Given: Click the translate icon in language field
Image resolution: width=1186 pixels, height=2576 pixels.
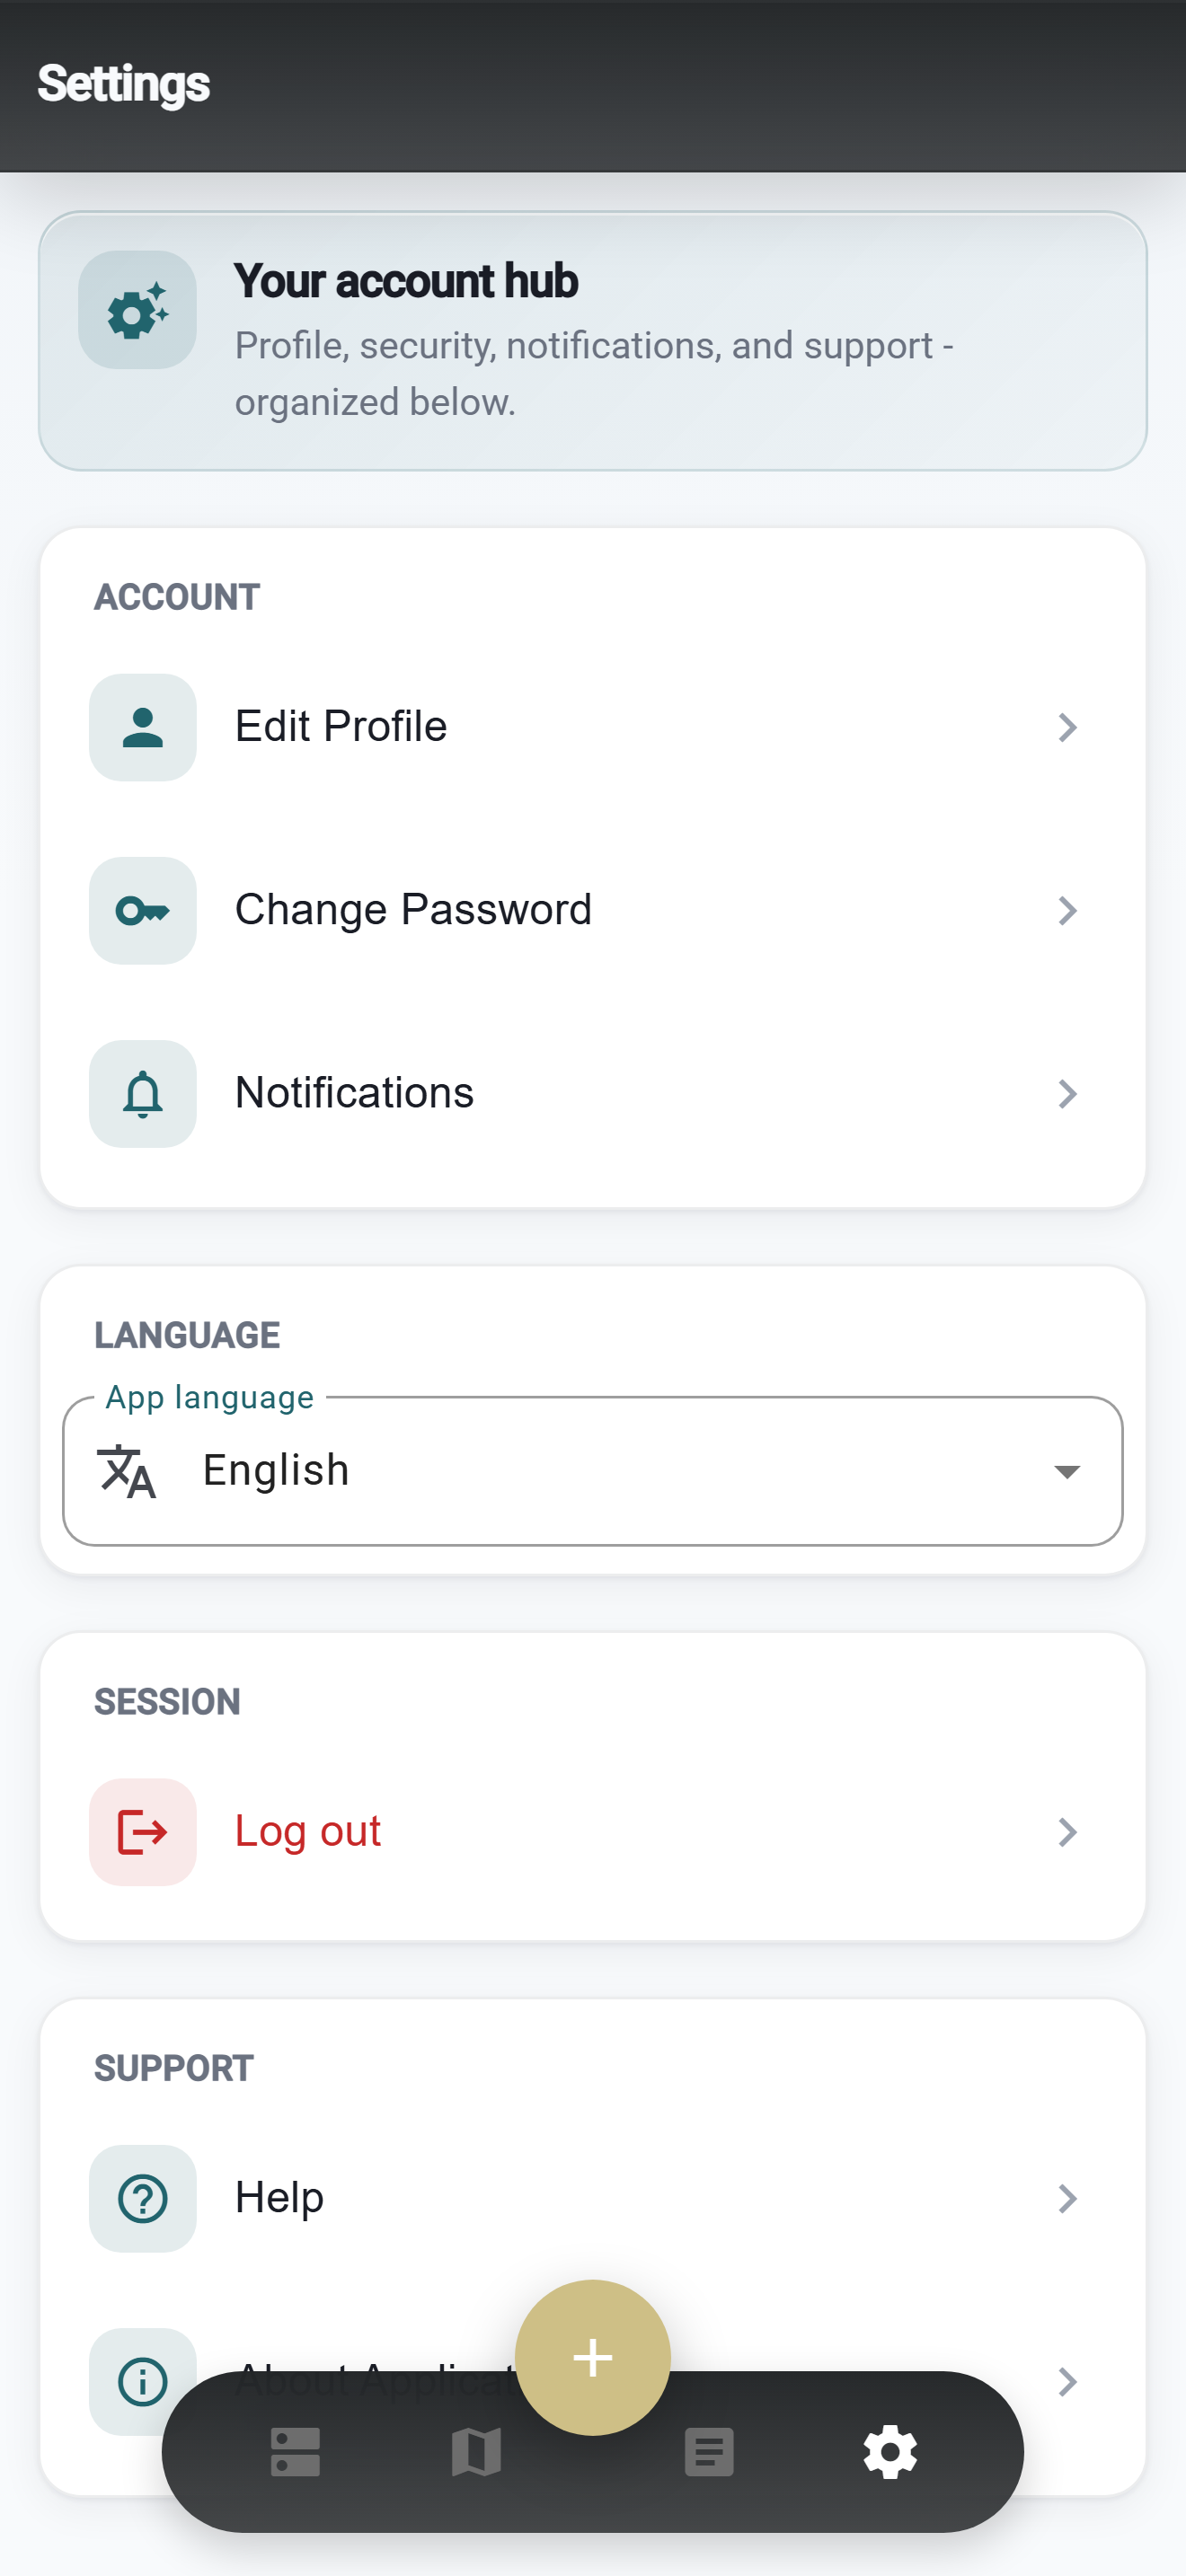Looking at the screenshot, I should (x=127, y=1471).
